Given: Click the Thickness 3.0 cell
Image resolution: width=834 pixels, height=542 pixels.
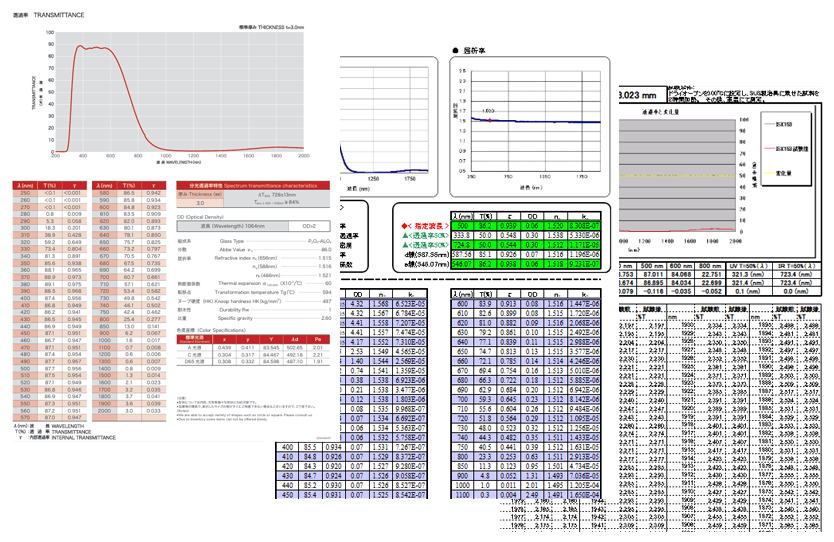Looking at the screenshot, I should click(201, 203).
